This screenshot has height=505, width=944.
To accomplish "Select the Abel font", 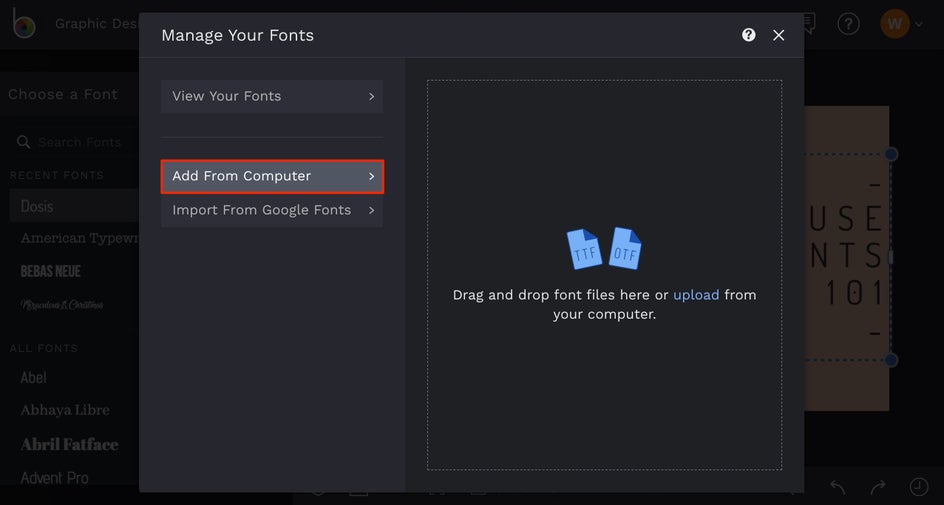I will pyautogui.click(x=34, y=377).
